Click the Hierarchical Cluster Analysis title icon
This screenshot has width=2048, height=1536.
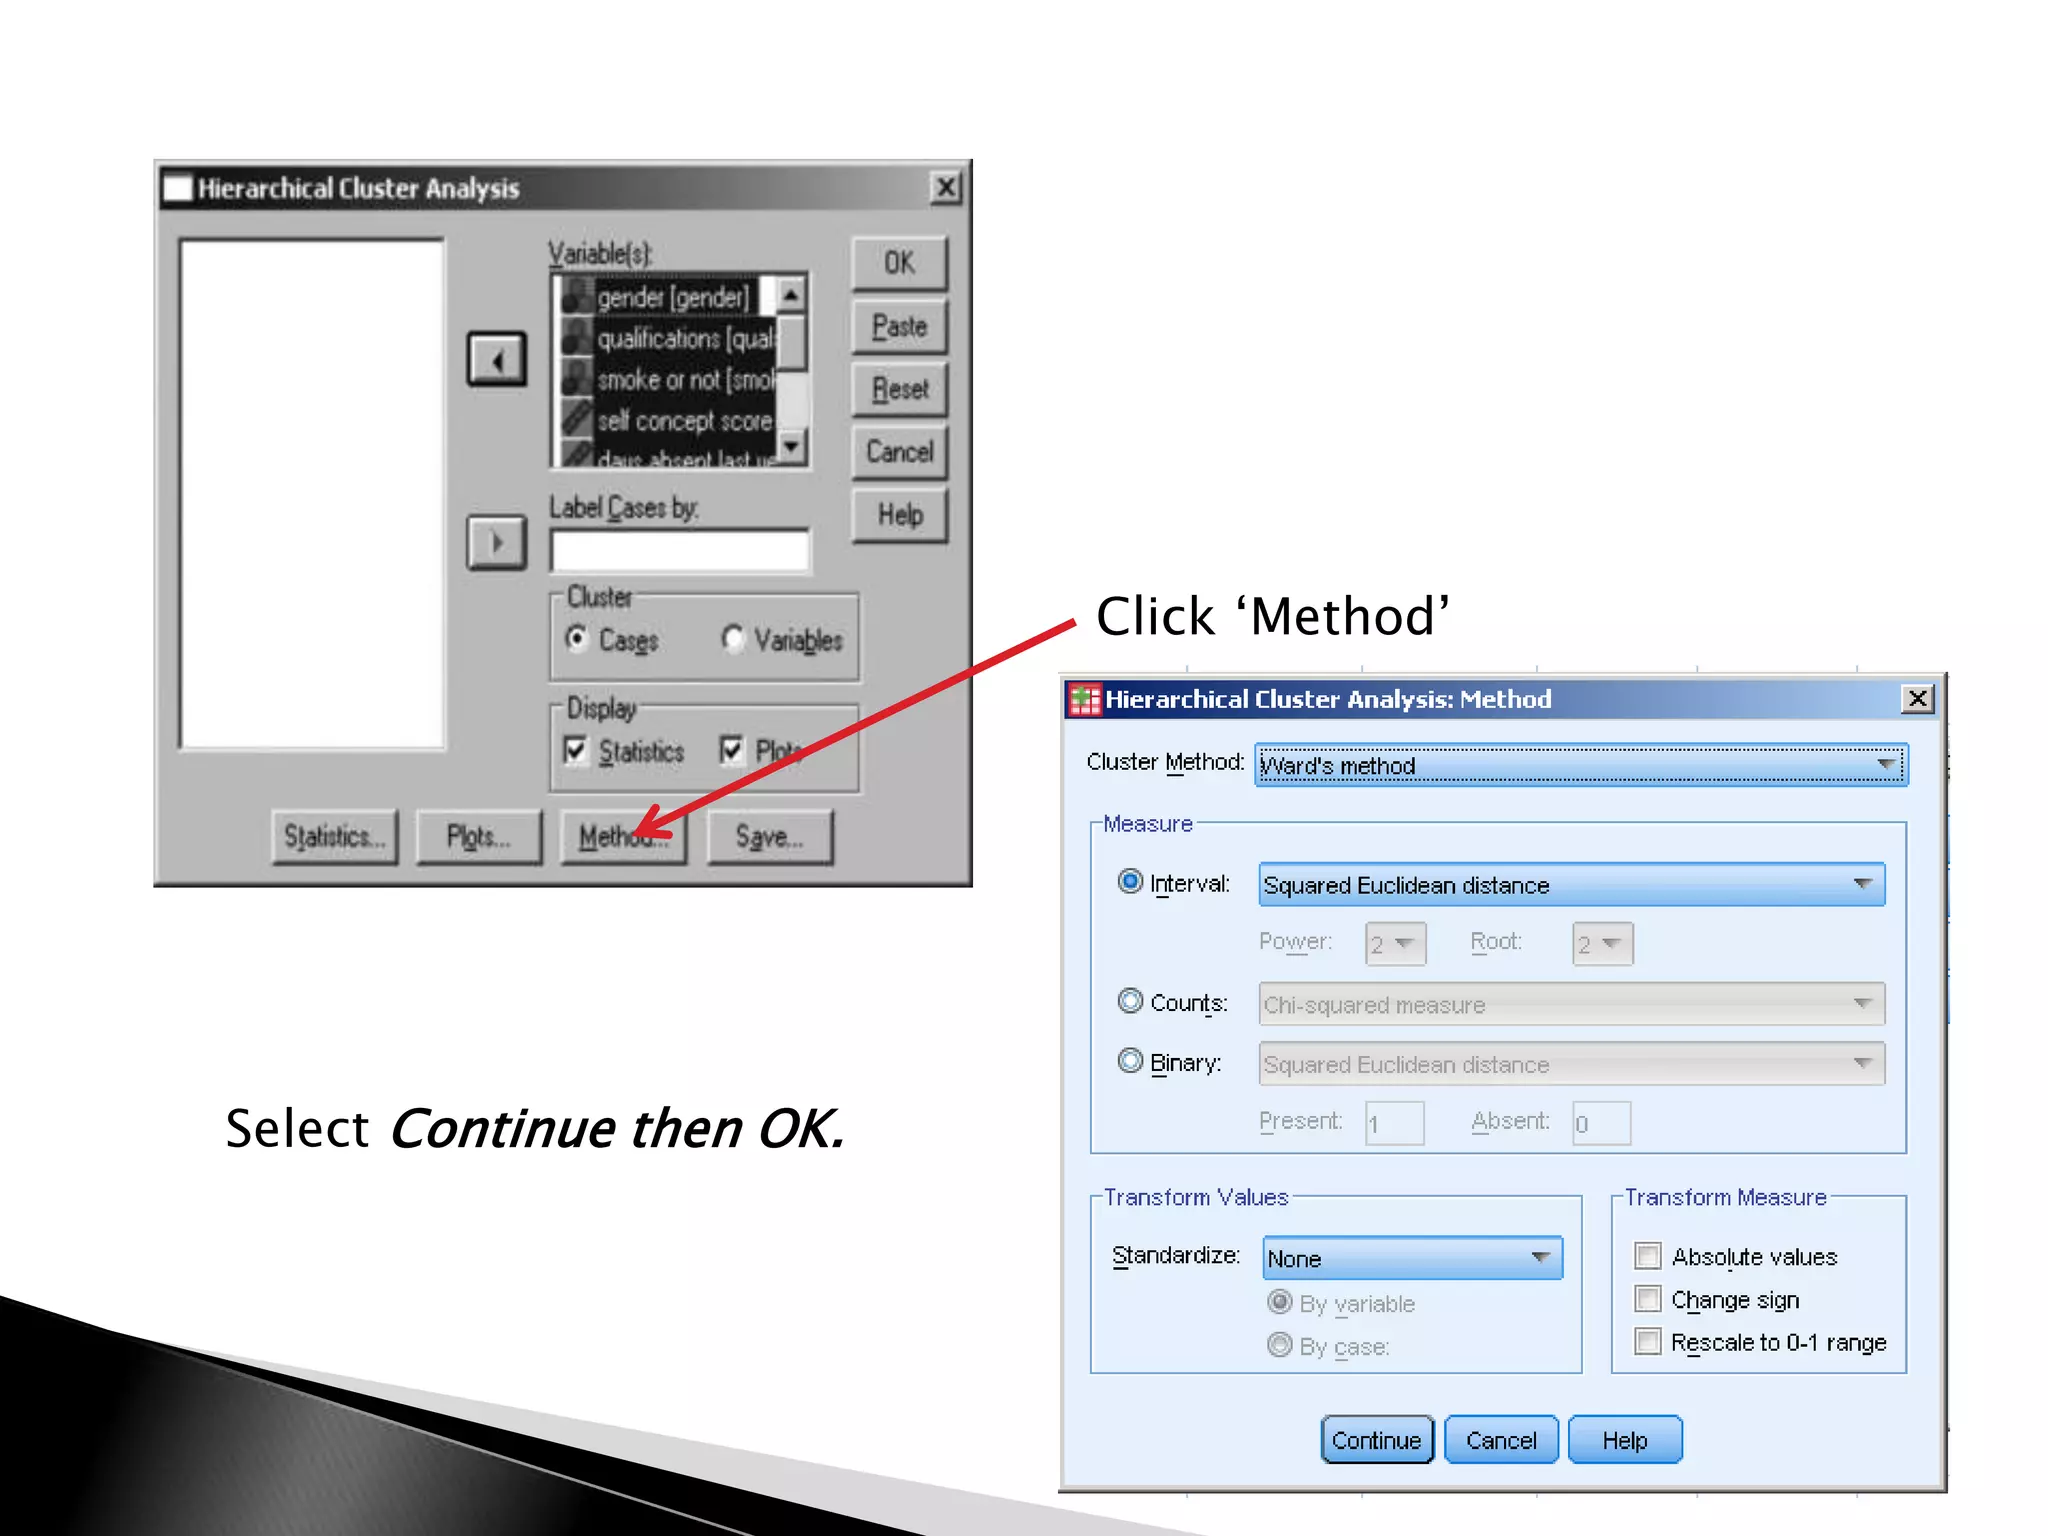click(178, 188)
